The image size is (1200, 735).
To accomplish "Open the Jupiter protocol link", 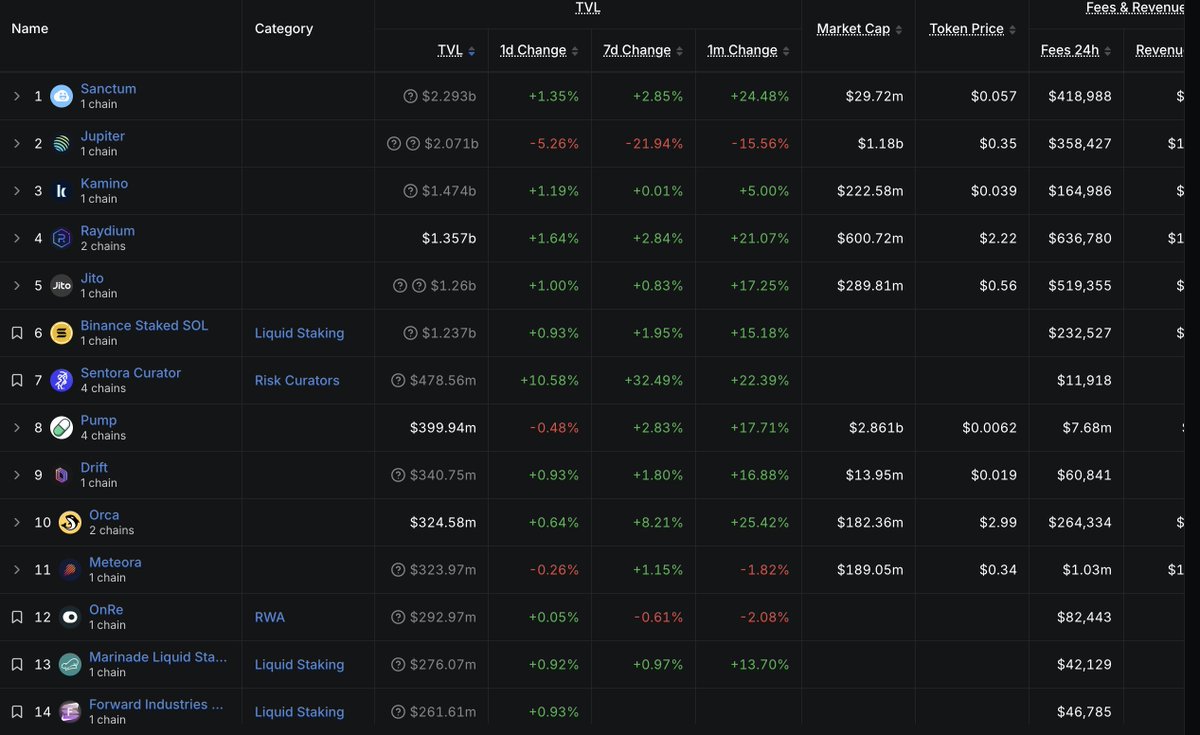I will click(102, 136).
